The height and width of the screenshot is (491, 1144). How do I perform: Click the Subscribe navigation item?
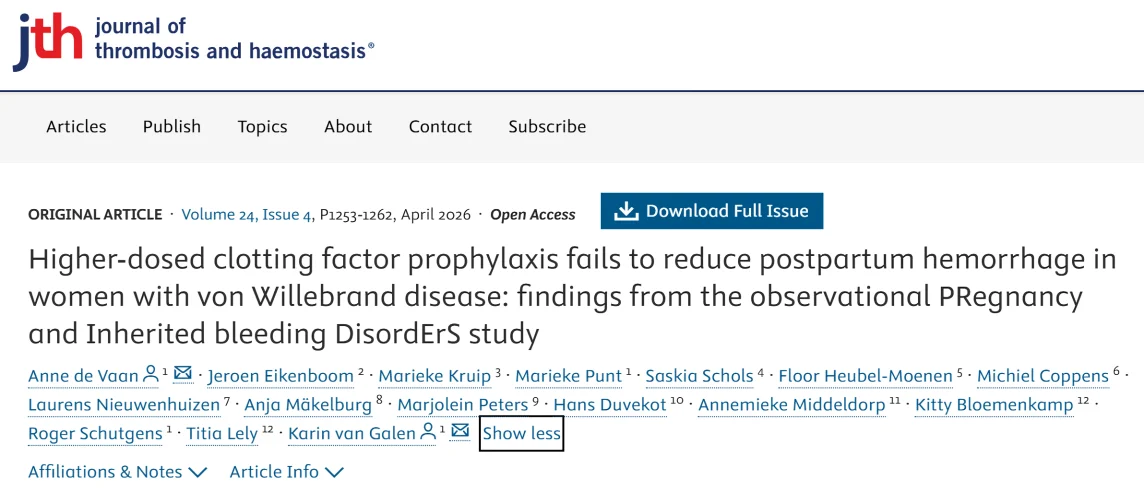tap(547, 127)
